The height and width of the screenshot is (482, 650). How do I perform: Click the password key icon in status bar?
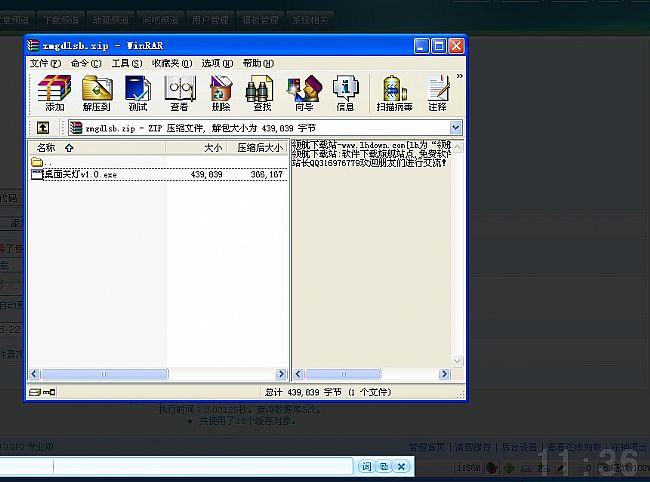pyautogui.click(x=49, y=392)
